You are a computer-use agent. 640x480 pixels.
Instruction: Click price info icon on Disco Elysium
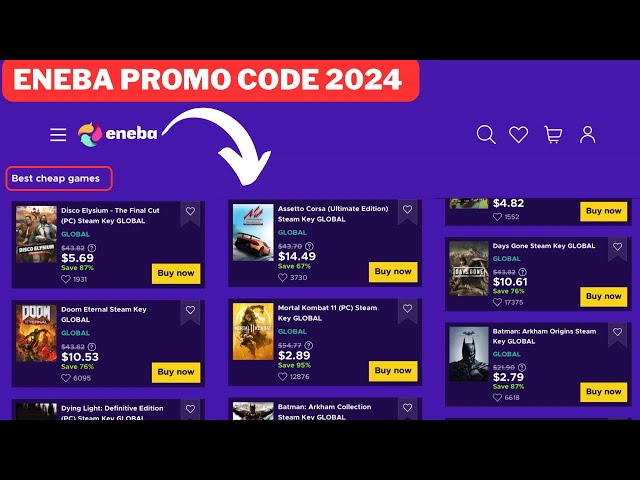point(92,248)
